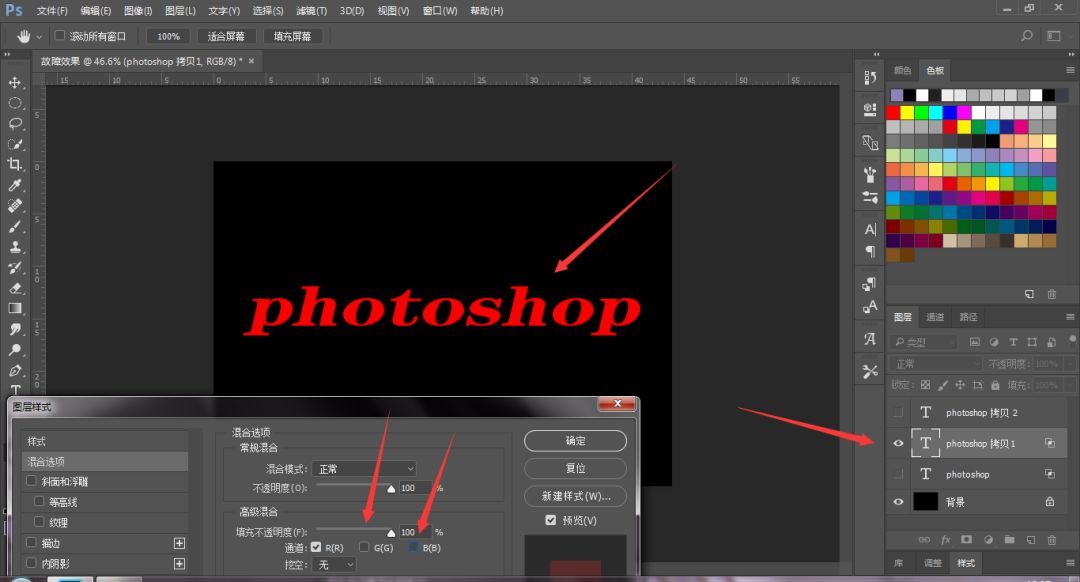Select the Eraser tool

14,289
